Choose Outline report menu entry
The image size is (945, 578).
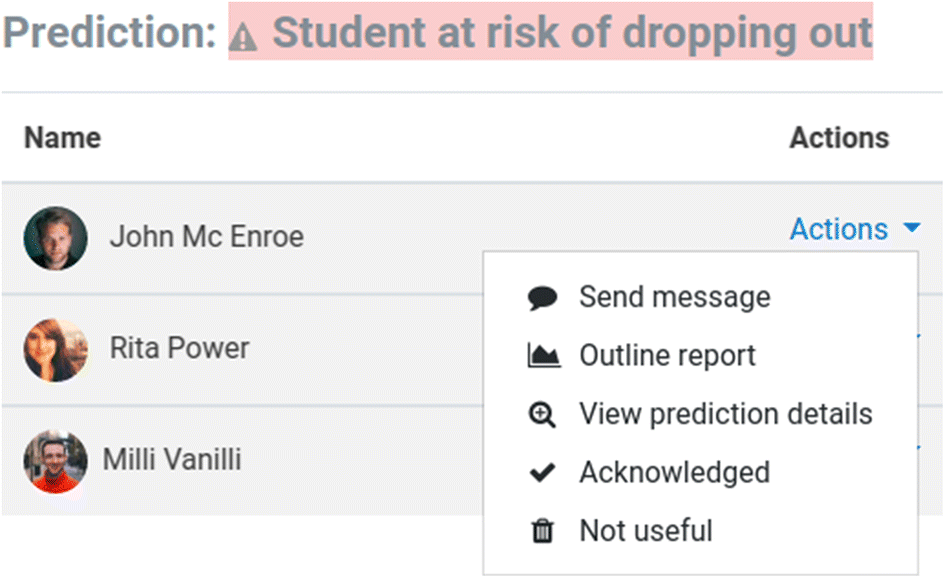click(667, 356)
